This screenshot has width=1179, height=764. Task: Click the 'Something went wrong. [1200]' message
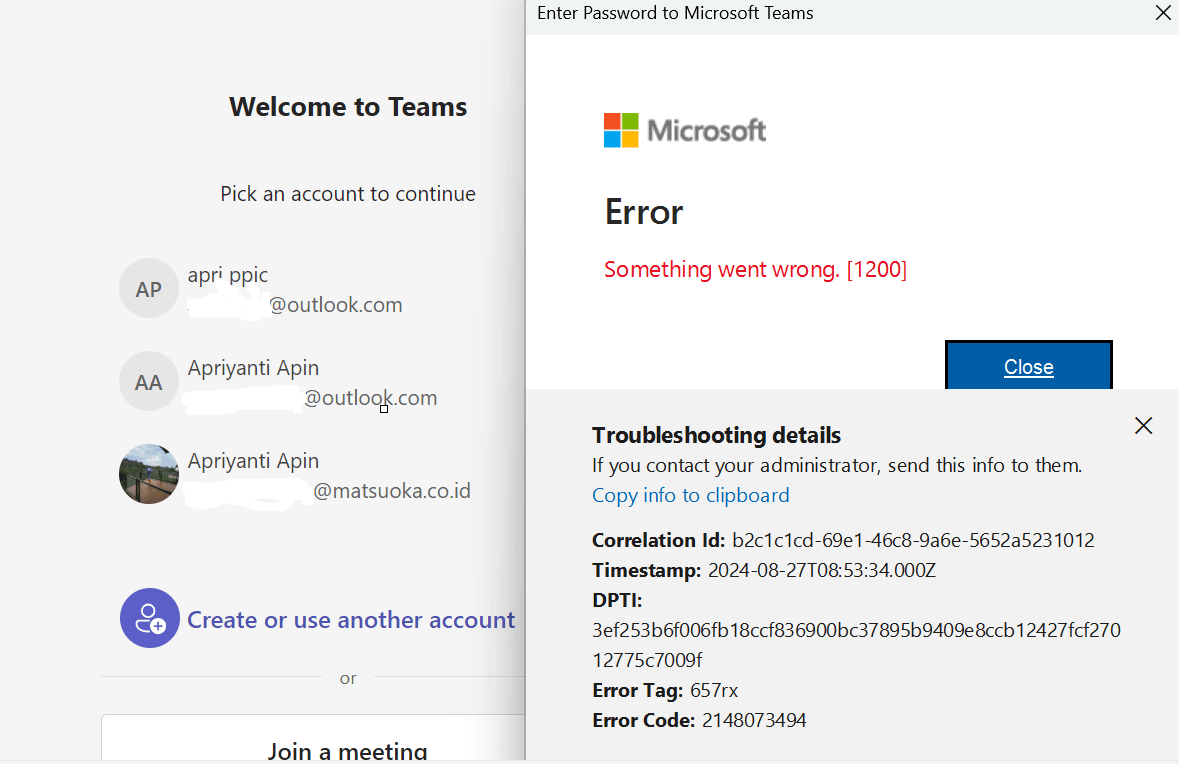click(755, 269)
